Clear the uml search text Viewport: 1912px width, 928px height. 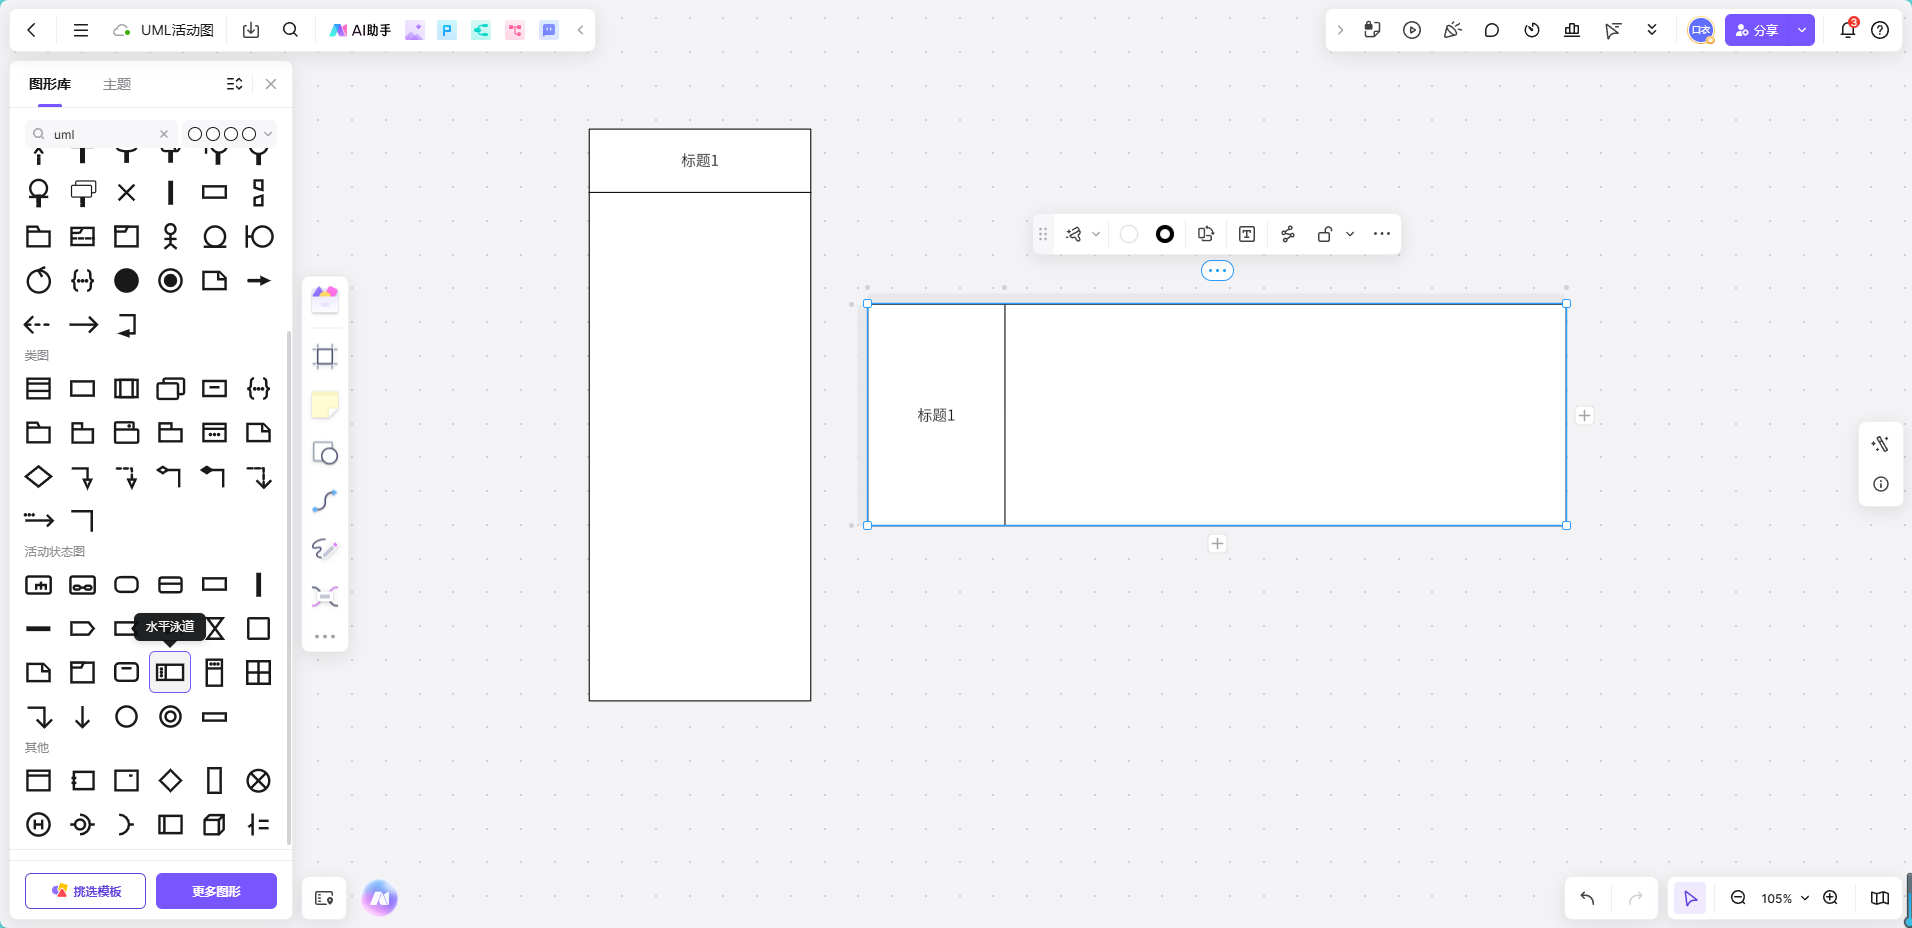tap(164, 134)
